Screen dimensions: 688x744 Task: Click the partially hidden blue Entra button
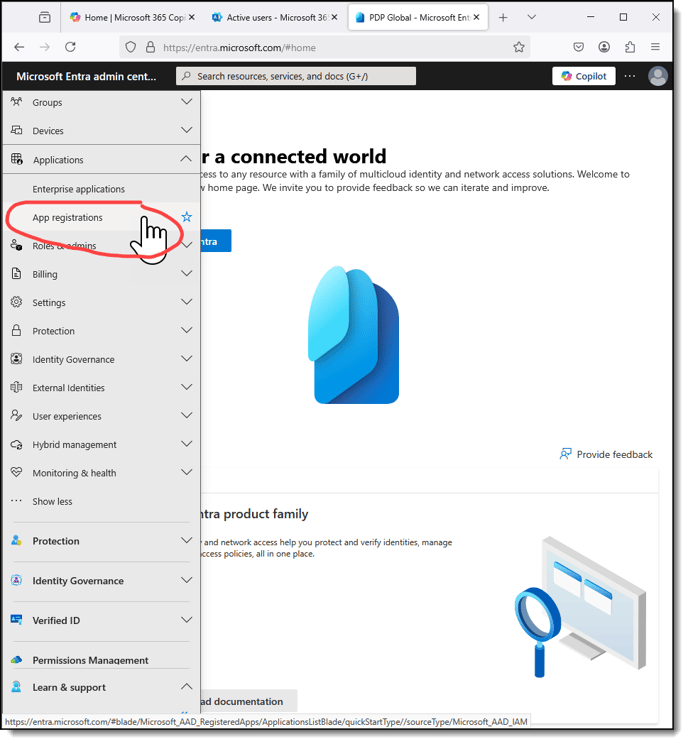[x=216, y=241]
